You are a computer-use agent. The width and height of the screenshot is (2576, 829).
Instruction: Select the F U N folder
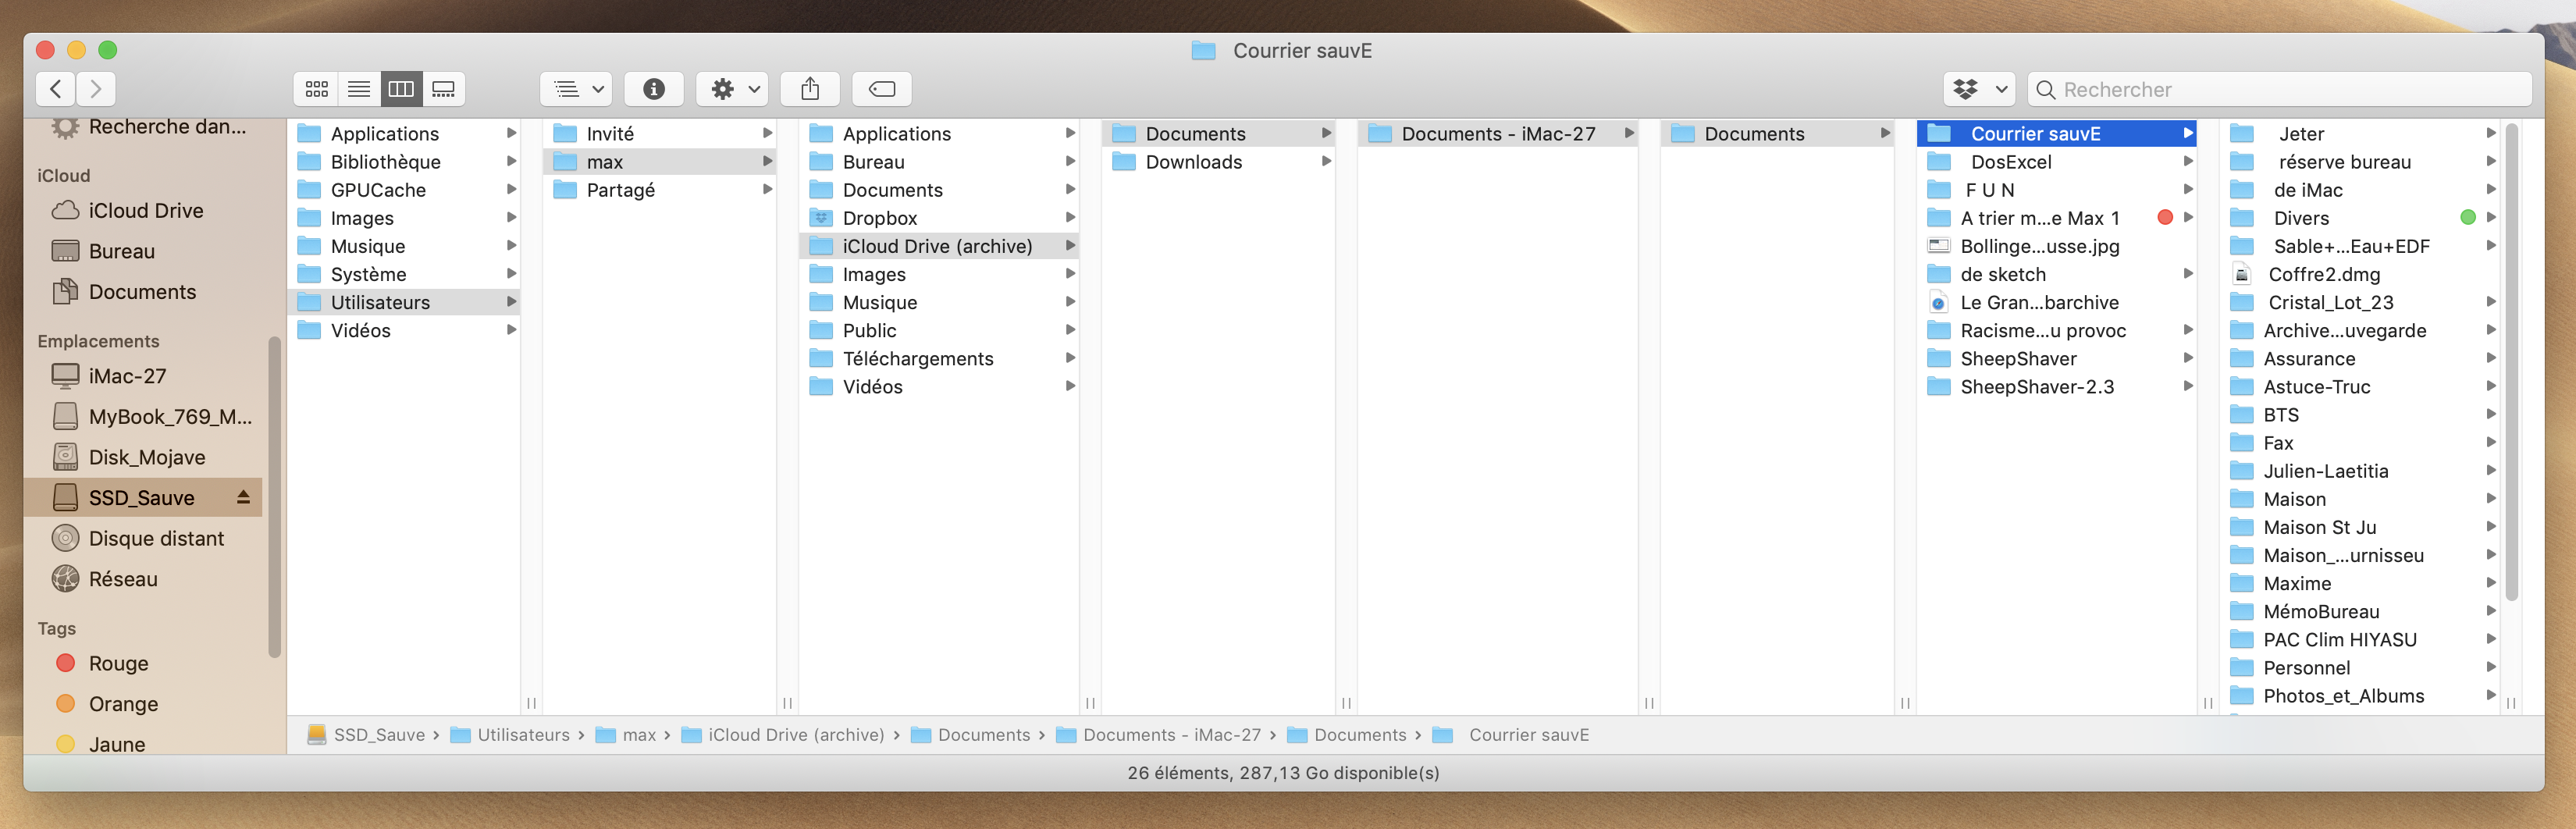coord(2057,190)
